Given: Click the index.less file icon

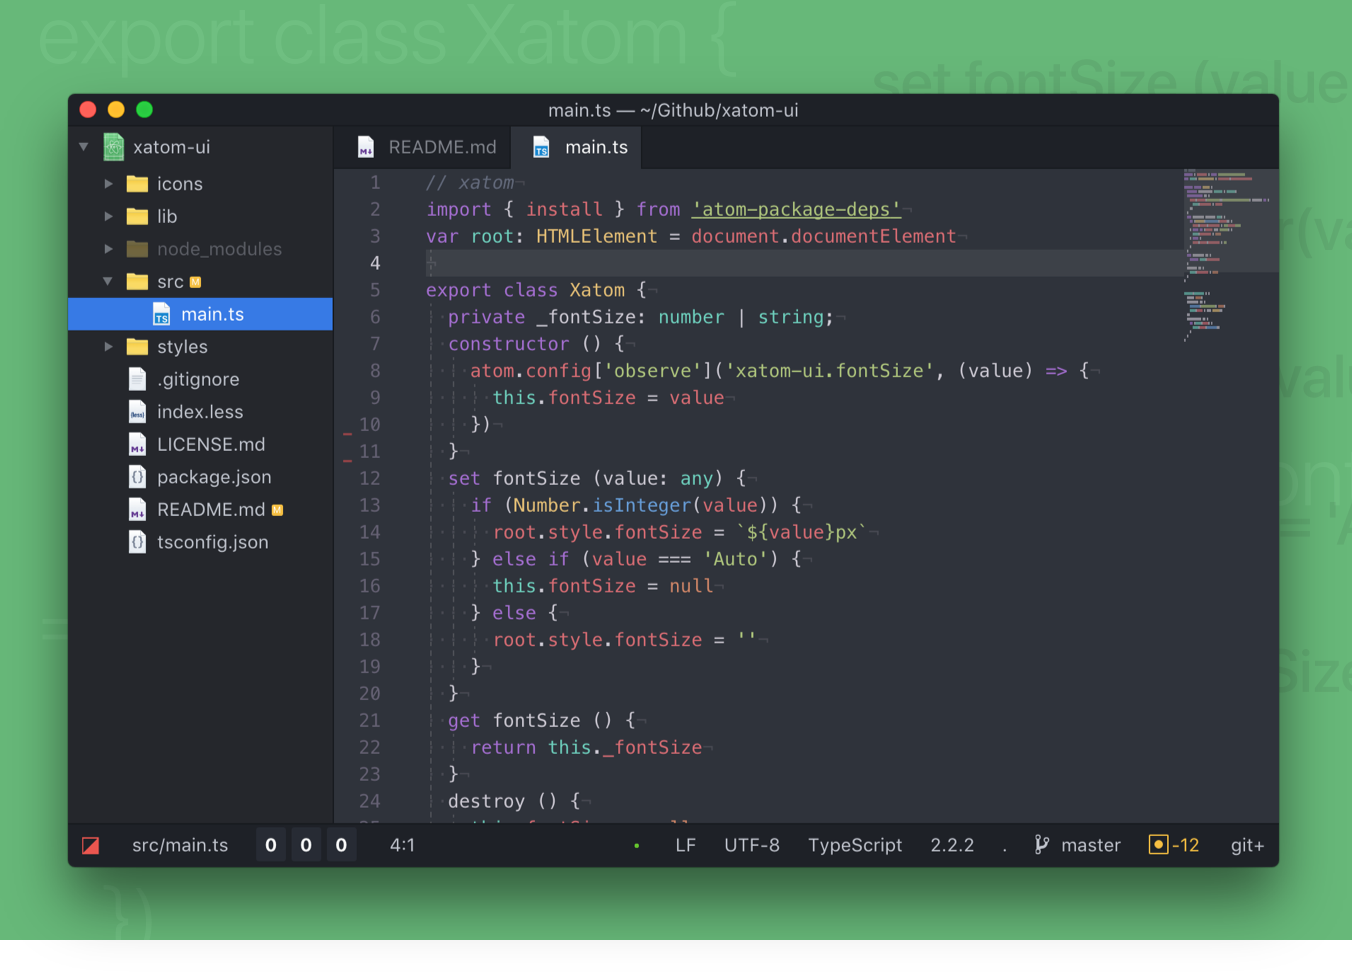Looking at the screenshot, I should click(138, 412).
